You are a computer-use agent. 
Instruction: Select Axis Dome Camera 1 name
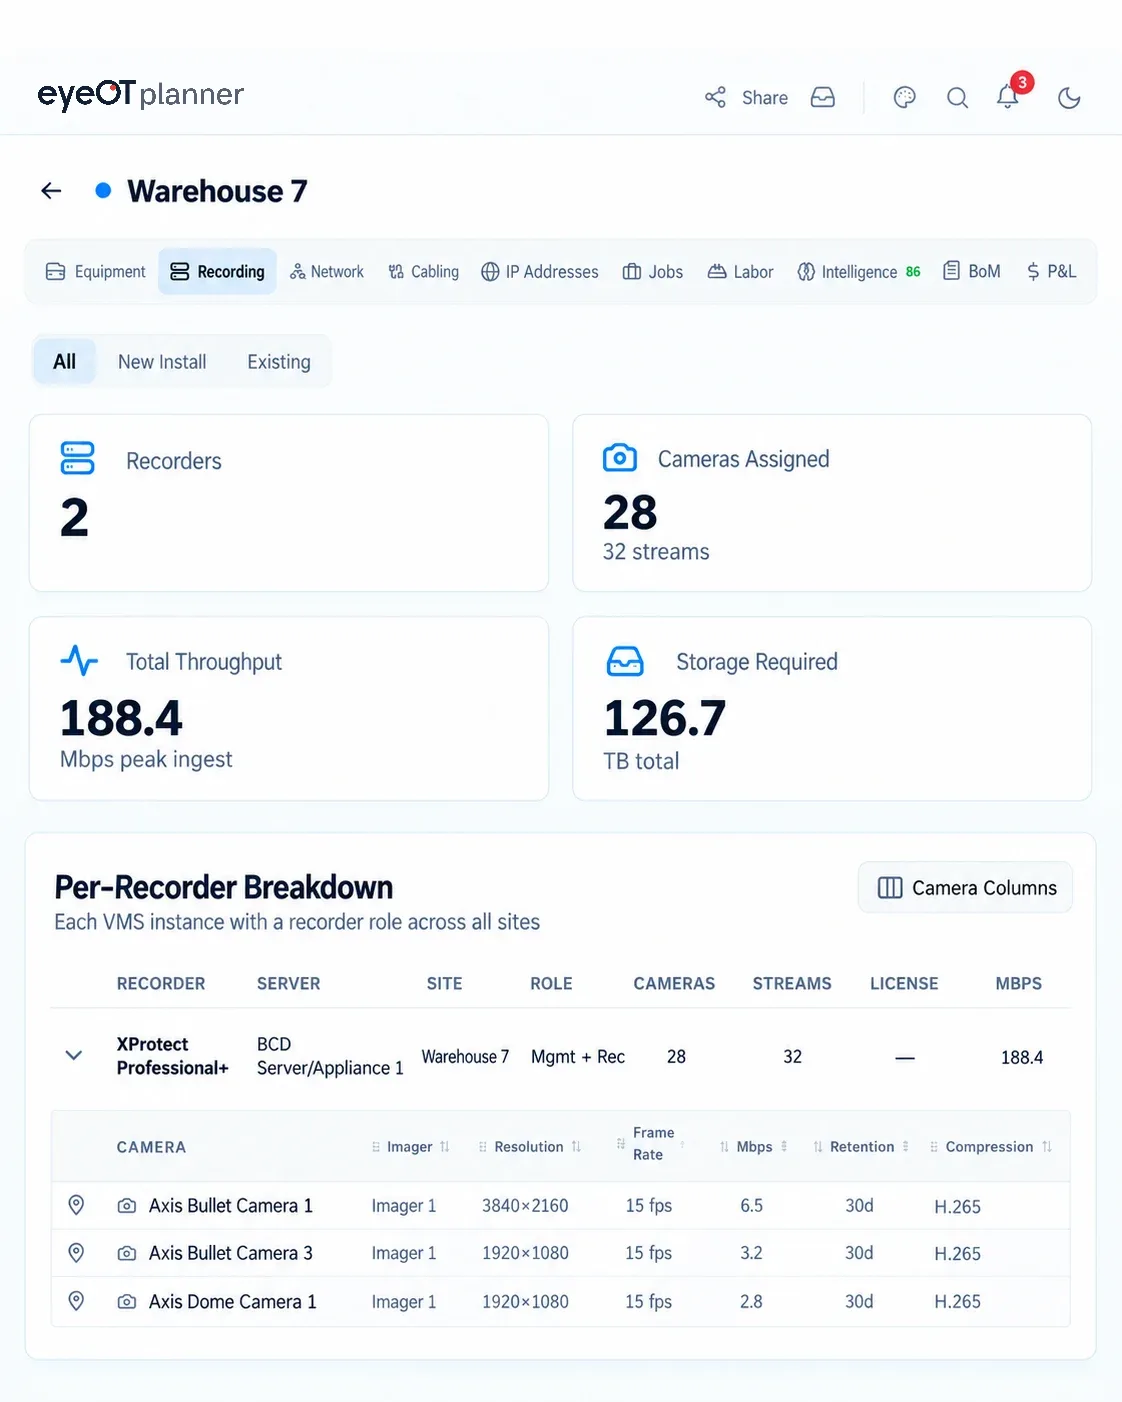(x=233, y=1302)
